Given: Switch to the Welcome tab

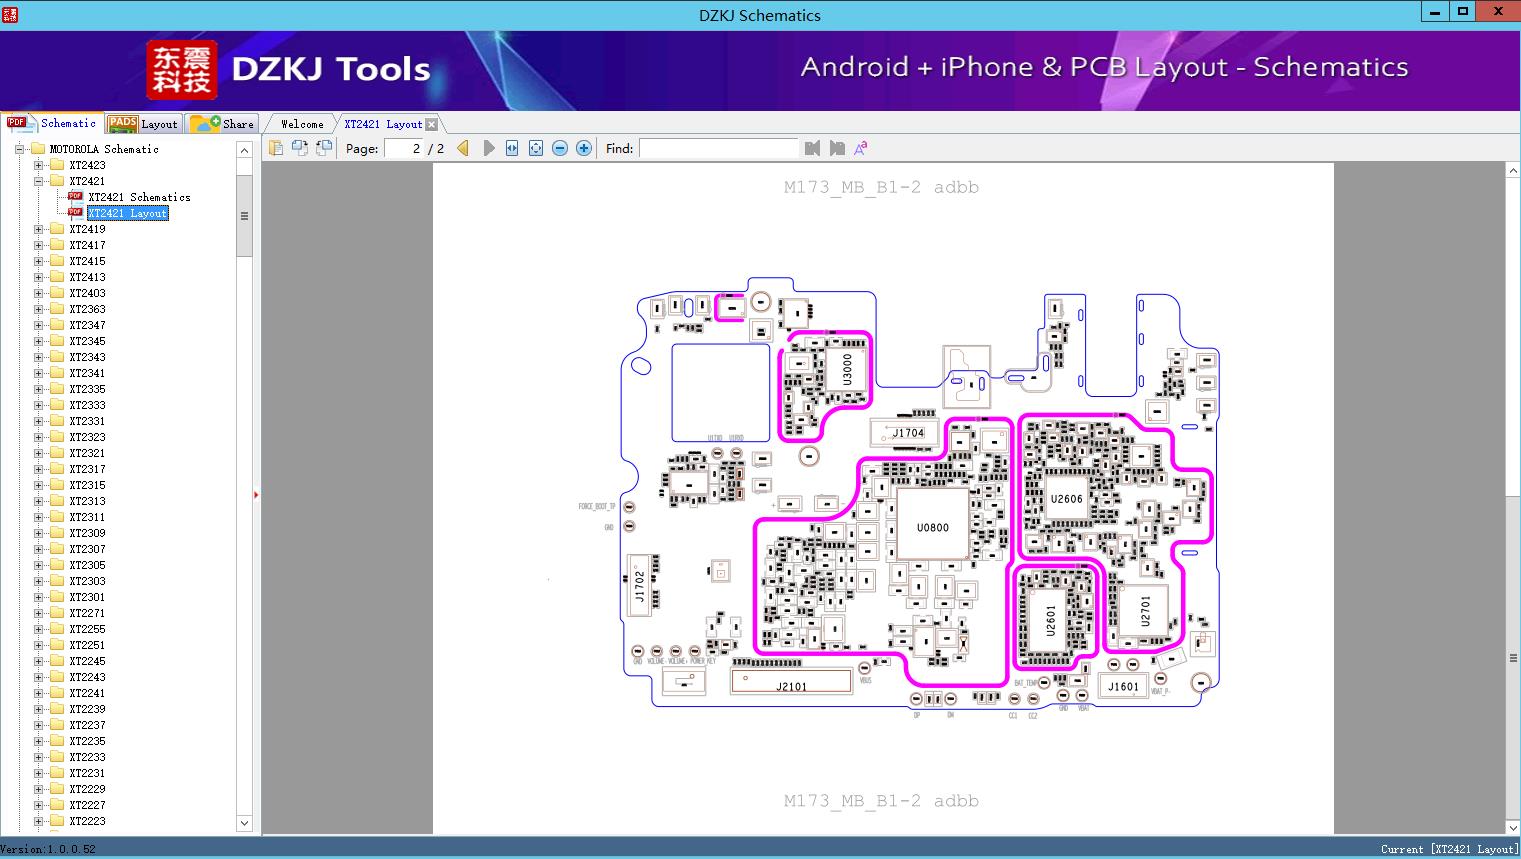Looking at the screenshot, I should click(x=302, y=124).
